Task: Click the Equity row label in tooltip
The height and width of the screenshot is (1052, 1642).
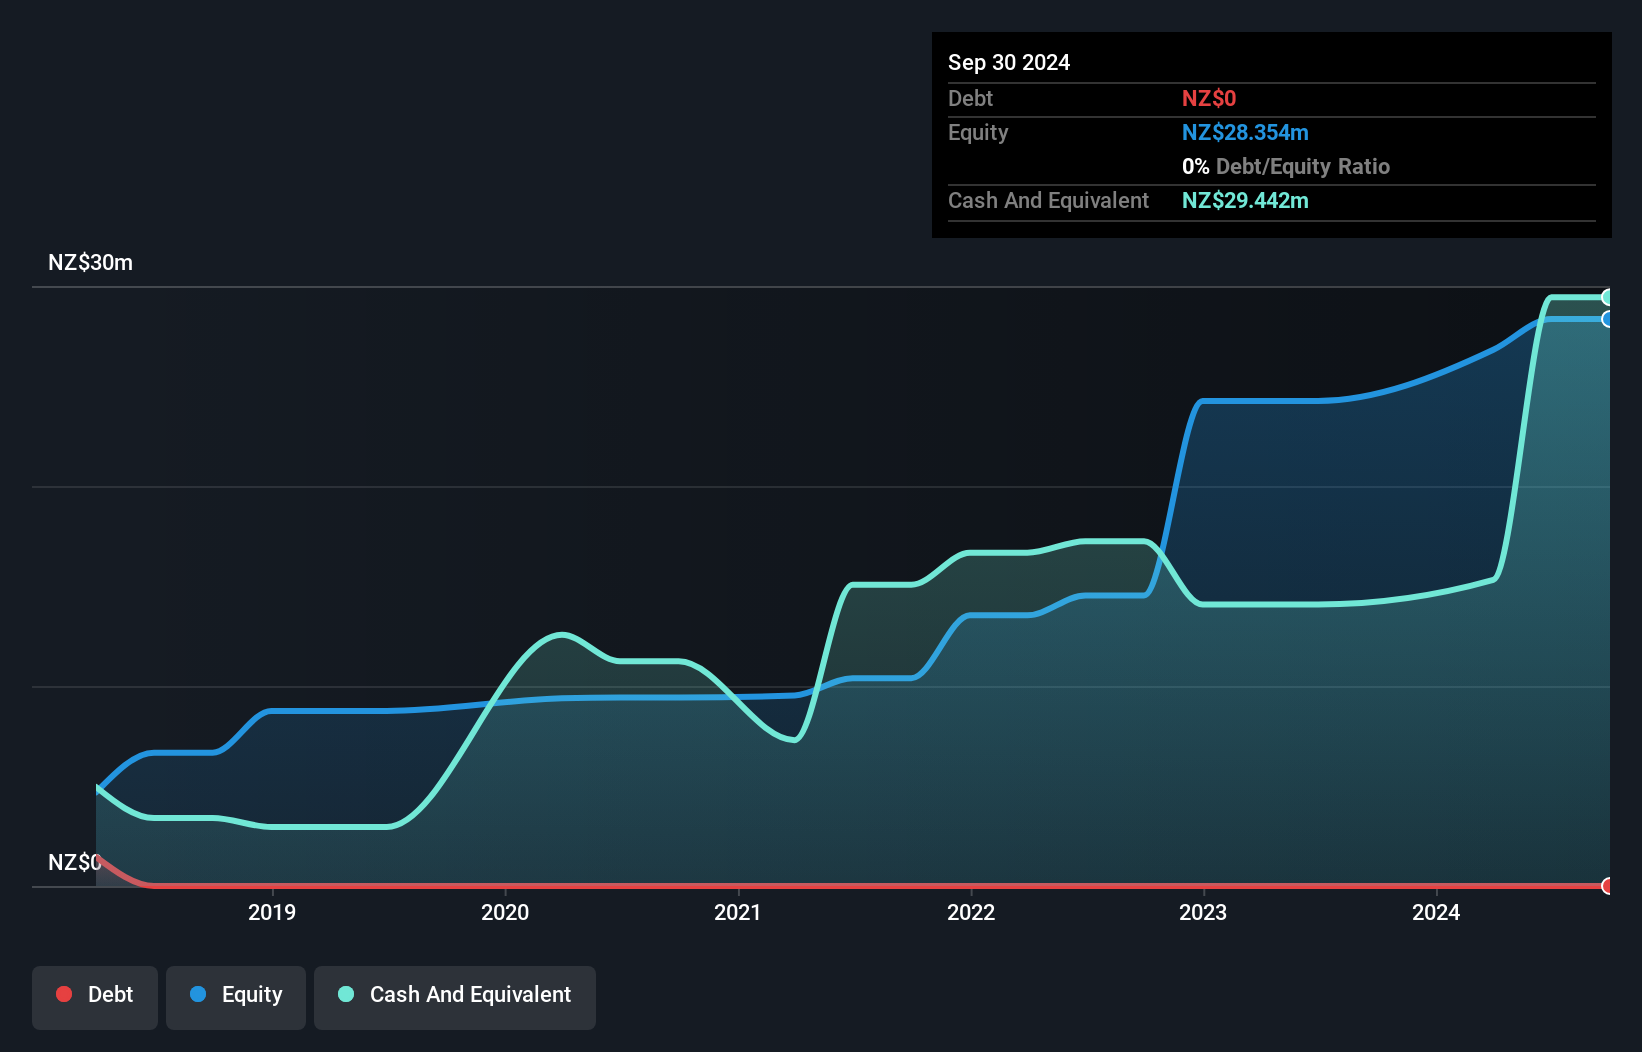Action: point(978,133)
